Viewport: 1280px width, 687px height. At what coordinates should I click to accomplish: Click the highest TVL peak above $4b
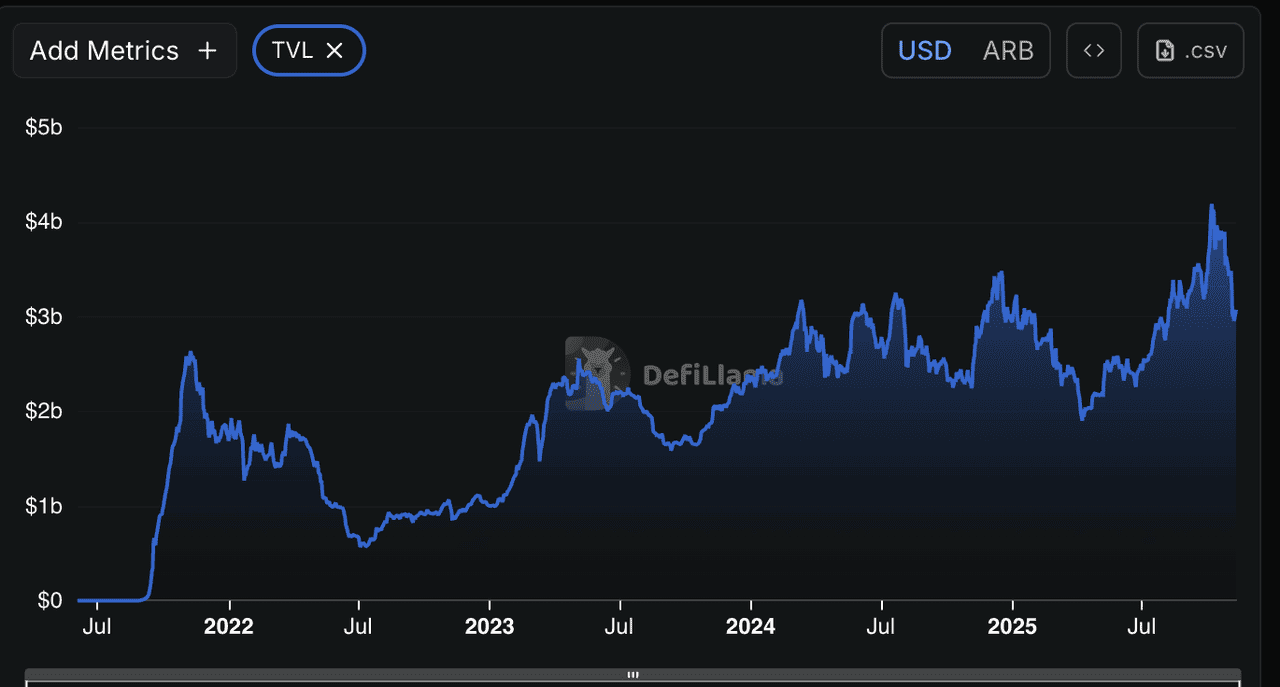(1212, 206)
